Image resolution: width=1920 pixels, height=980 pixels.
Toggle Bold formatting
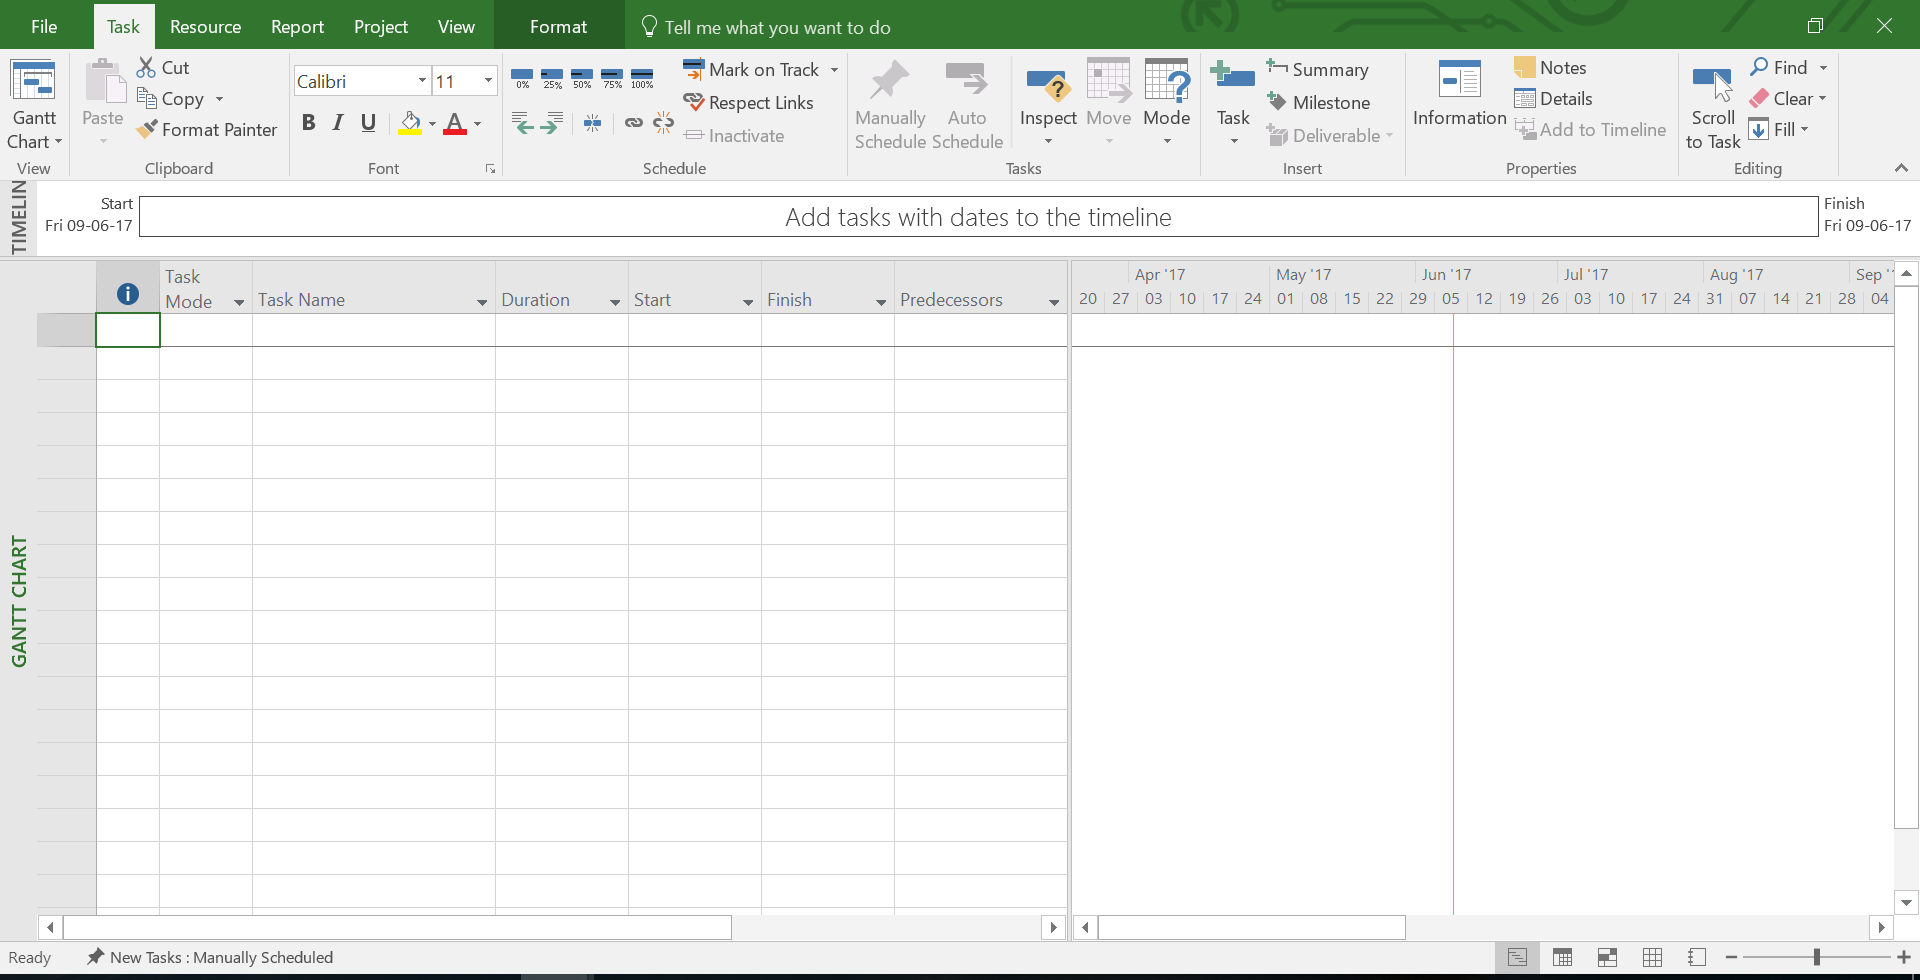coord(308,123)
